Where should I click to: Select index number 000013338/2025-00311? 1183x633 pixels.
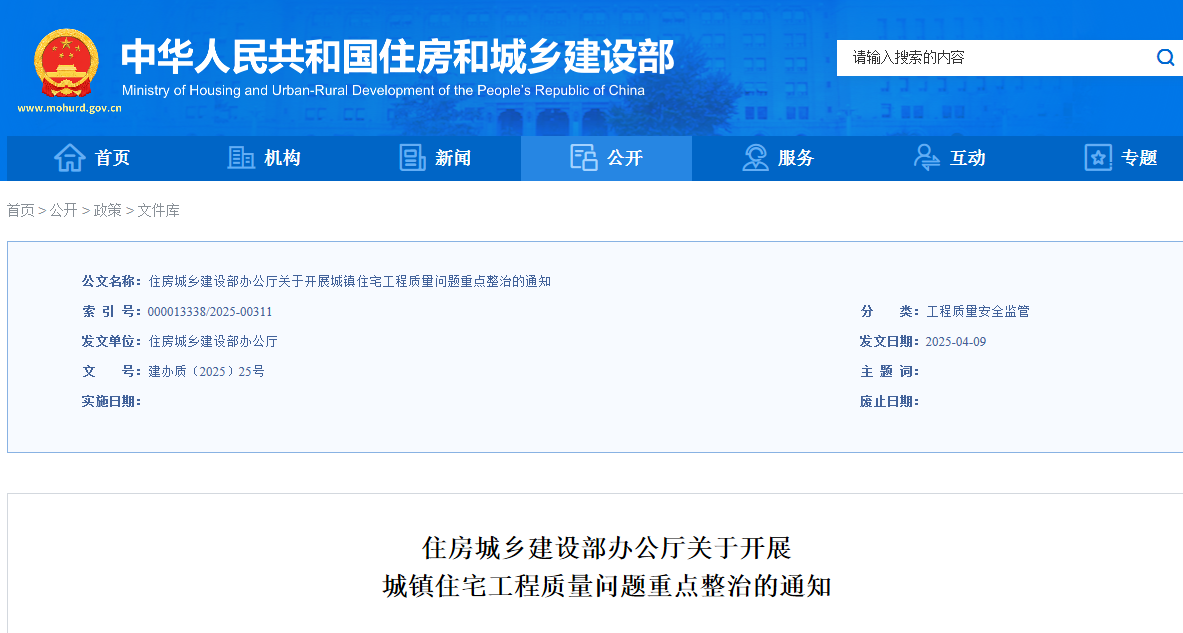[210, 312]
